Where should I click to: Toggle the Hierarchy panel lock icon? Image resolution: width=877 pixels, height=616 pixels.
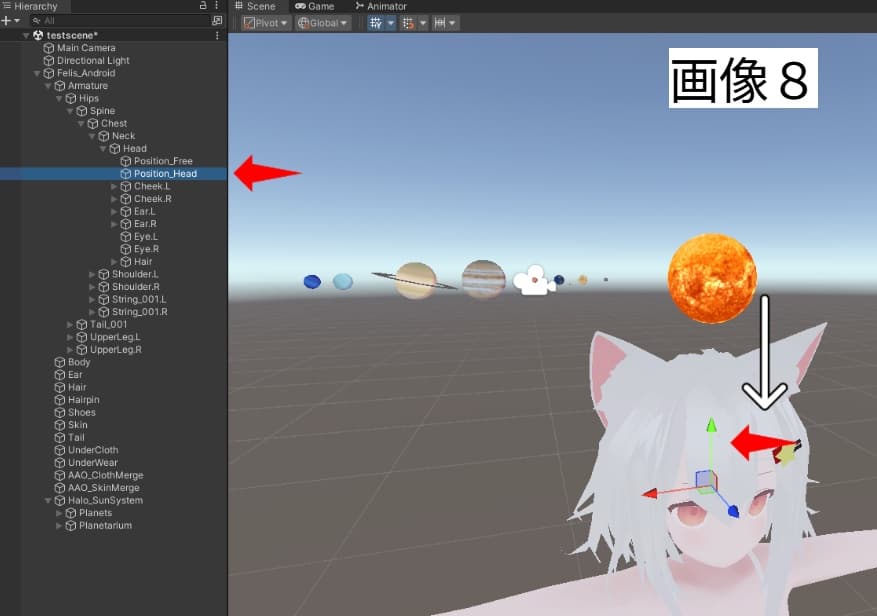pos(203,6)
